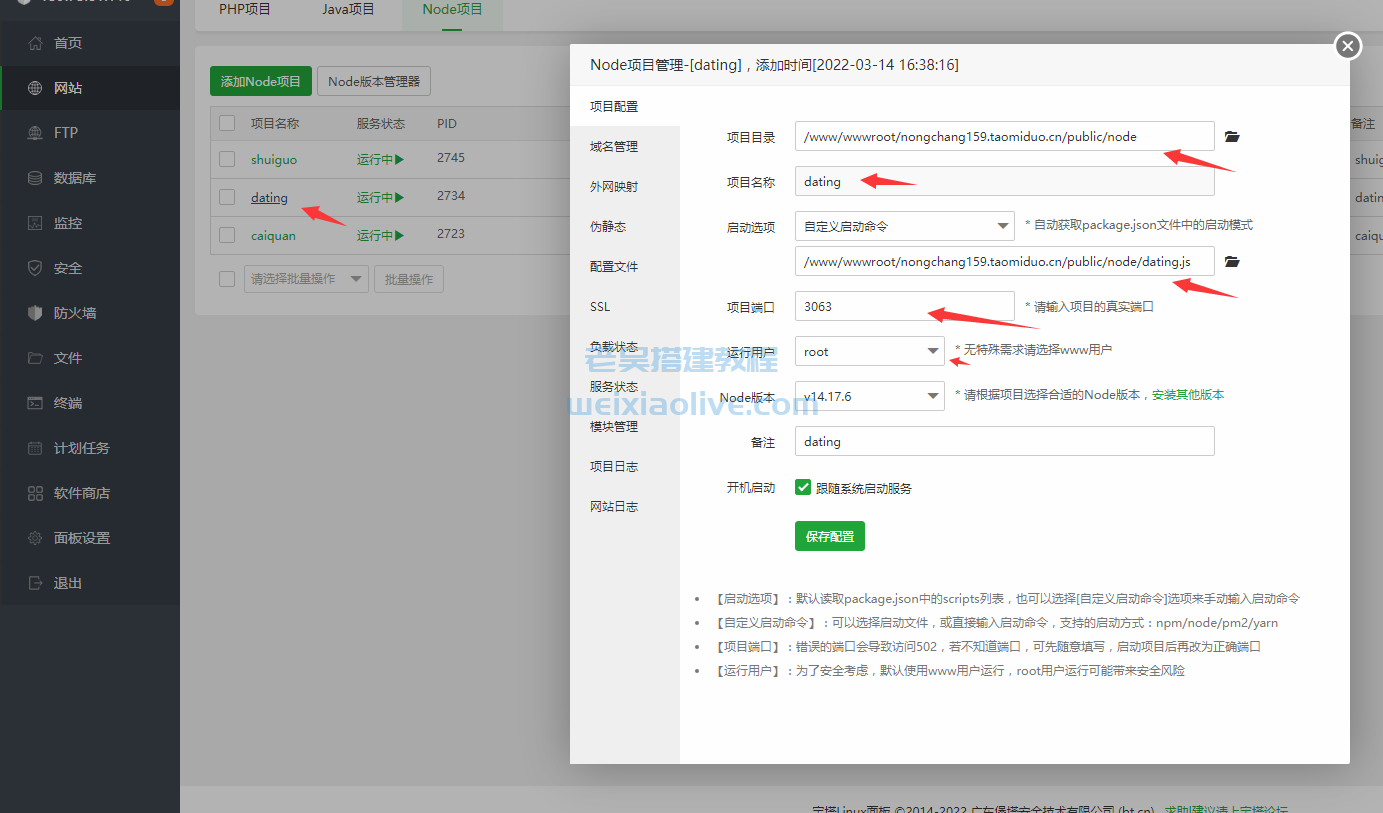Image resolution: width=1383 pixels, height=813 pixels.
Task: Browse file for startup script dating.js
Action: (1232, 261)
